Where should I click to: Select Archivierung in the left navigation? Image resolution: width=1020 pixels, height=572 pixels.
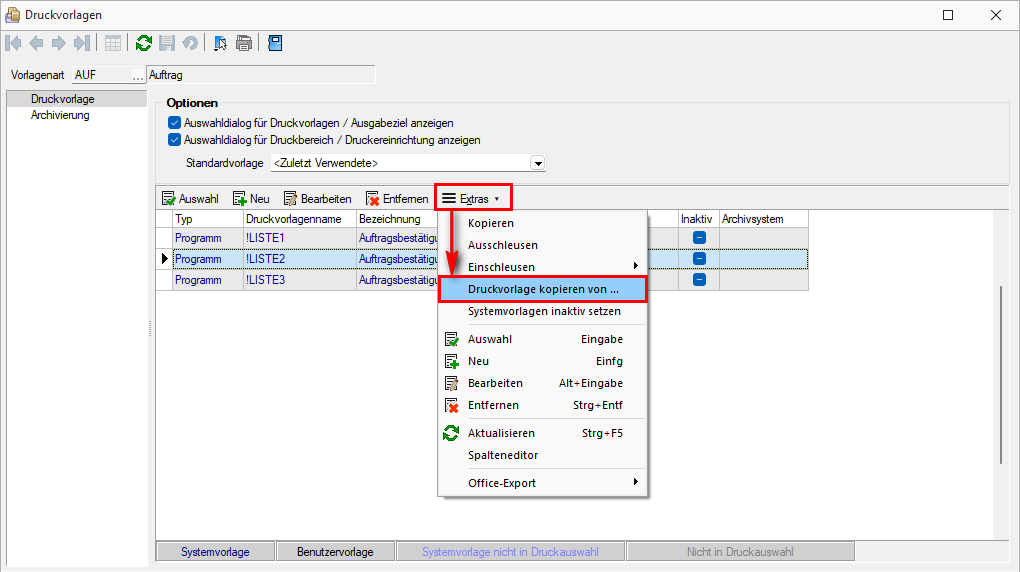(x=77, y=115)
